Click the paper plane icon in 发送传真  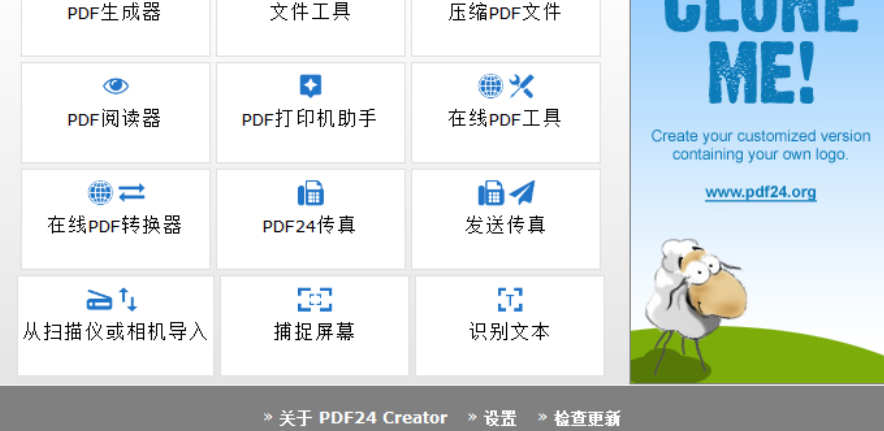[522, 193]
